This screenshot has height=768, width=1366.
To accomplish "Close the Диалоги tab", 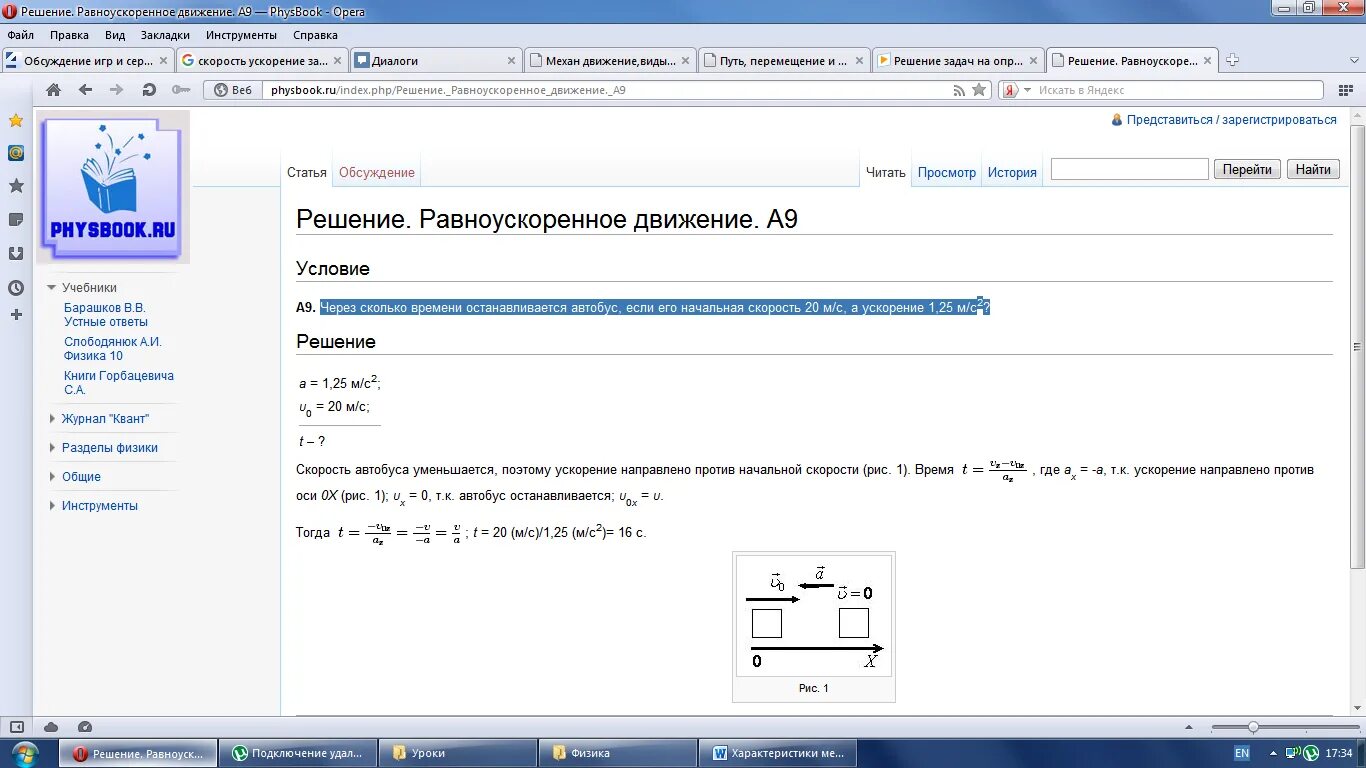I will (x=512, y=61).
